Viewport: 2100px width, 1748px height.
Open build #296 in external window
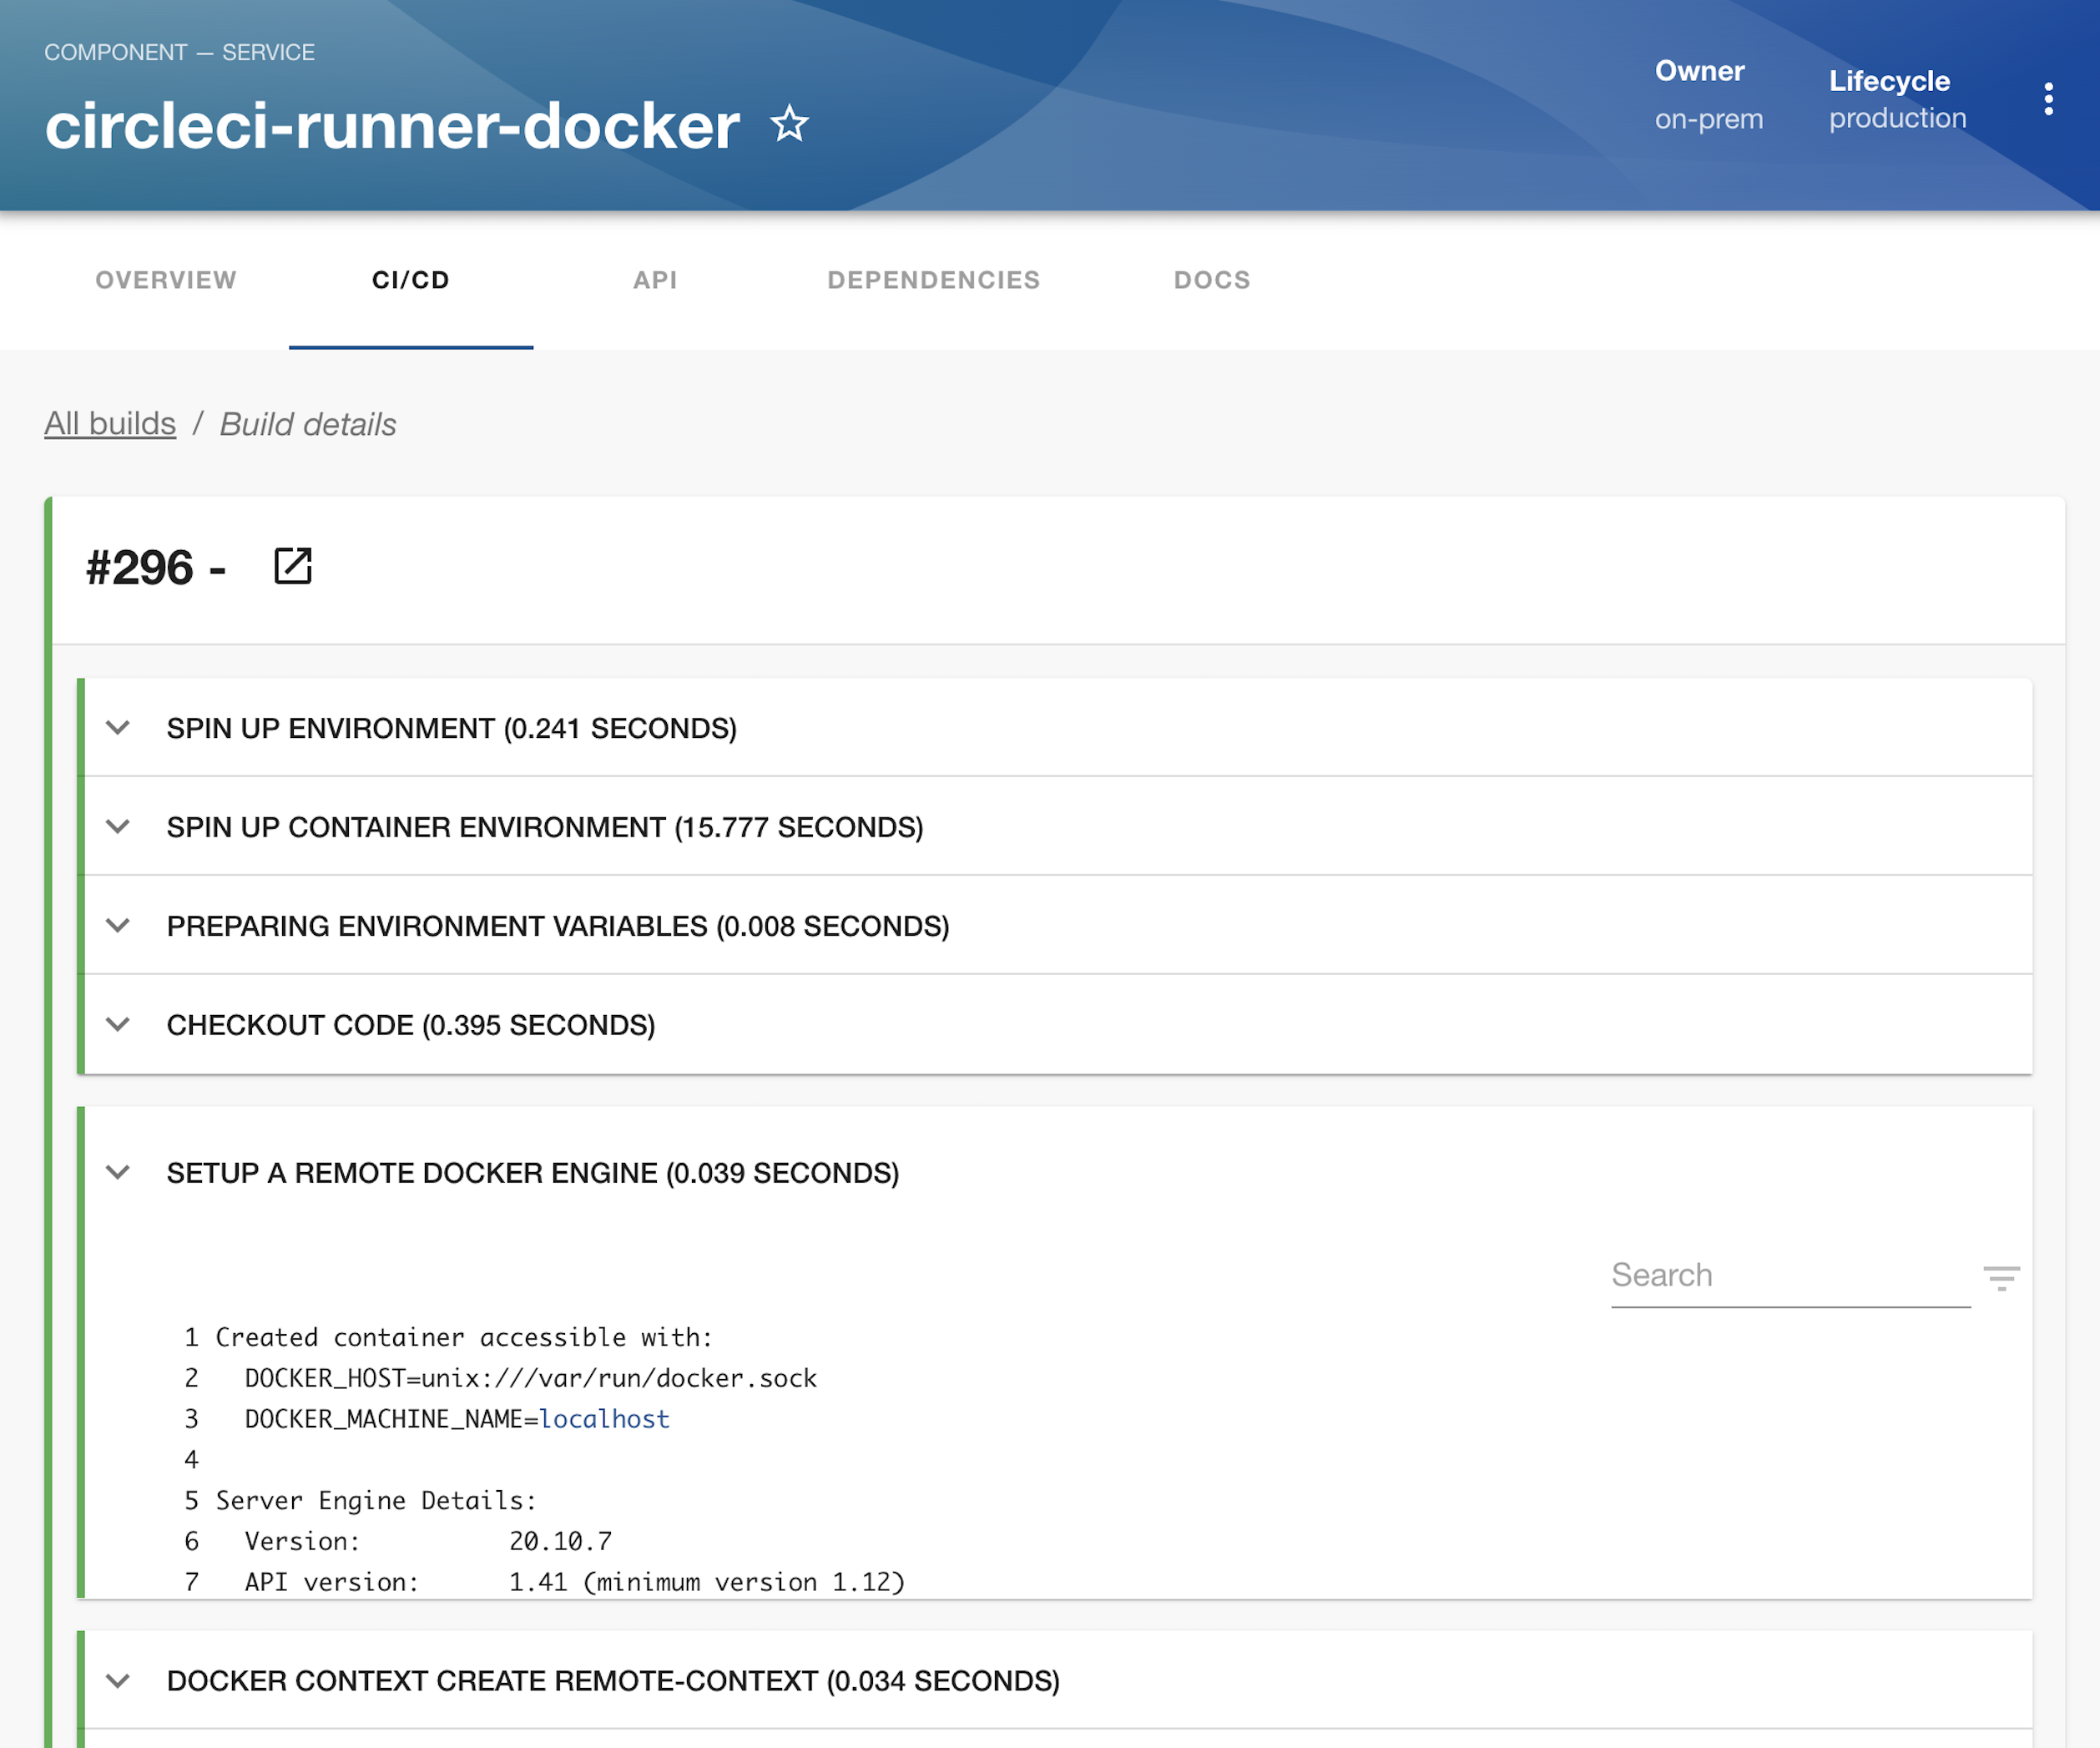tap(292, 566)
